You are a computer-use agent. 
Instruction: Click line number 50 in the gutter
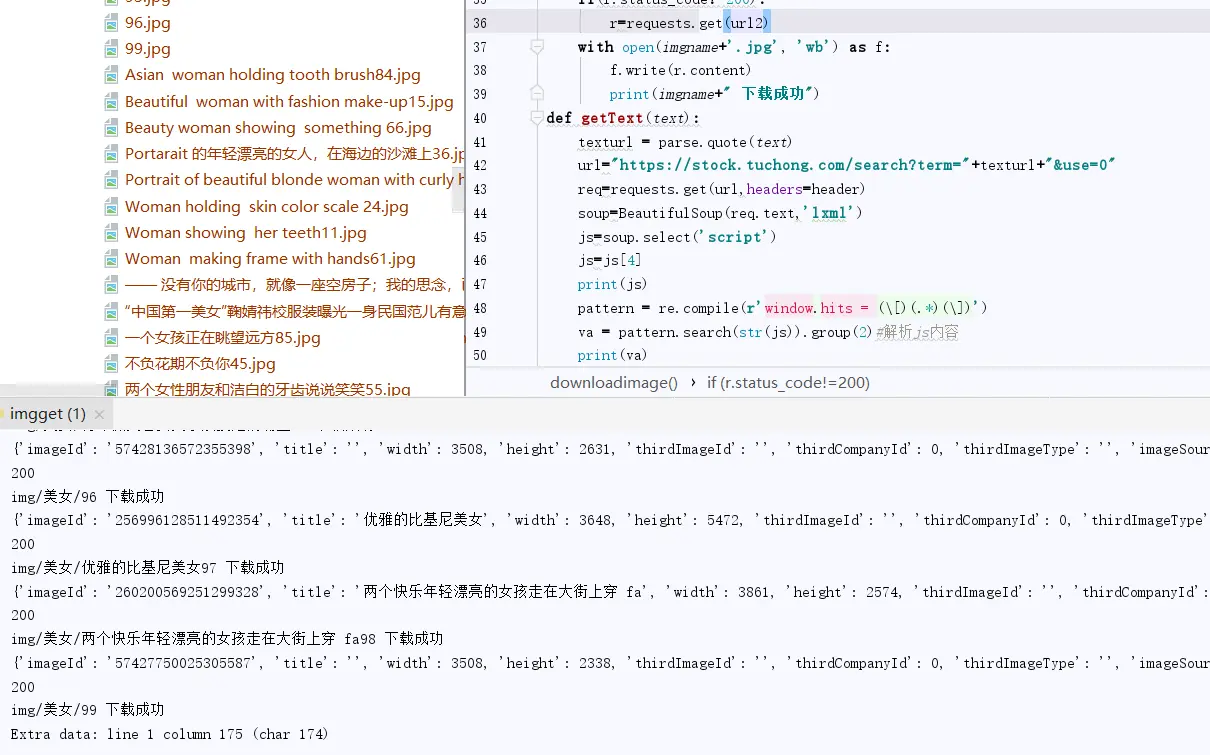click(x=480, y=355)
